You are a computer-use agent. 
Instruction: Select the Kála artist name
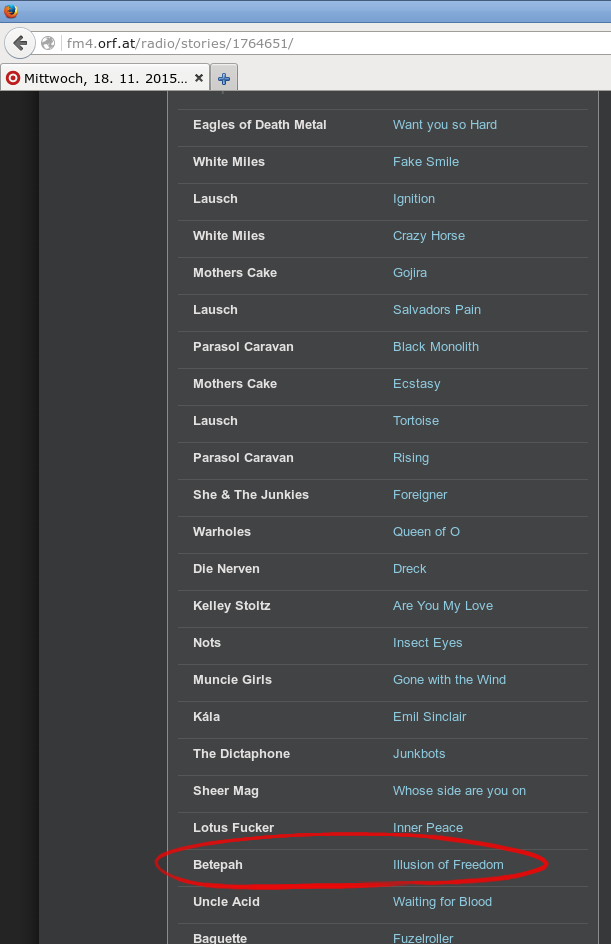tap(206, 717)
